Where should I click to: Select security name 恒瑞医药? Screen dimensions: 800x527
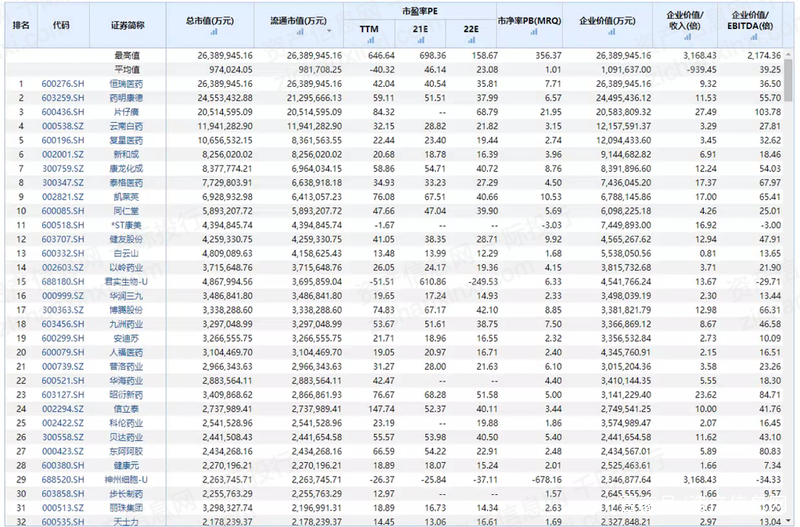tap(127, 84)
